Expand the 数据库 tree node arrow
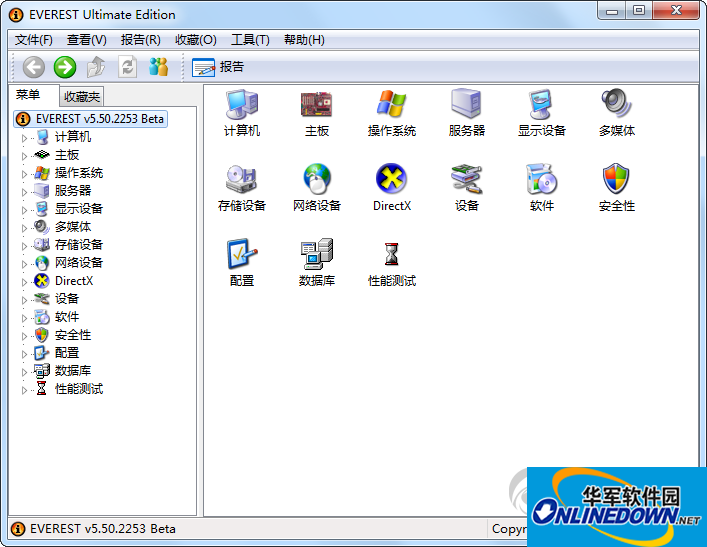The height and width of the screenshot is (547, 707). (24, 372)
